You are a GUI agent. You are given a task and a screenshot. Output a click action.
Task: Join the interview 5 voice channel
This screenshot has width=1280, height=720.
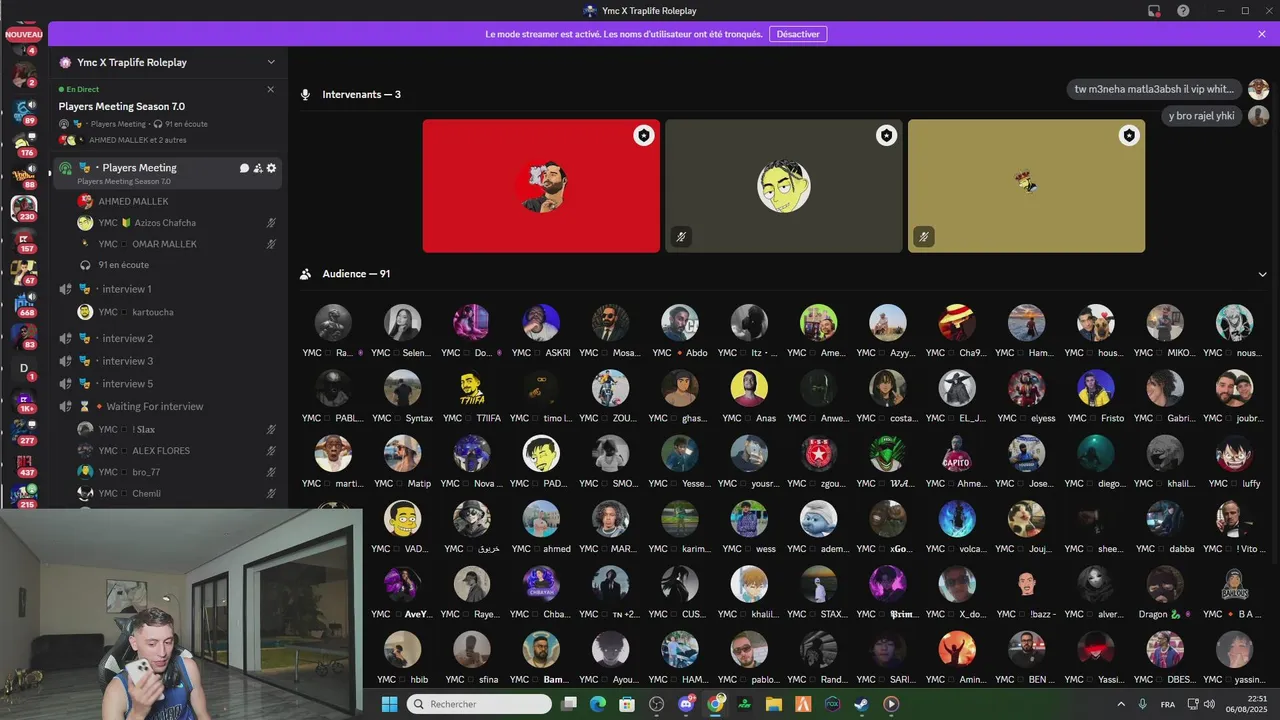pos(167,384)
